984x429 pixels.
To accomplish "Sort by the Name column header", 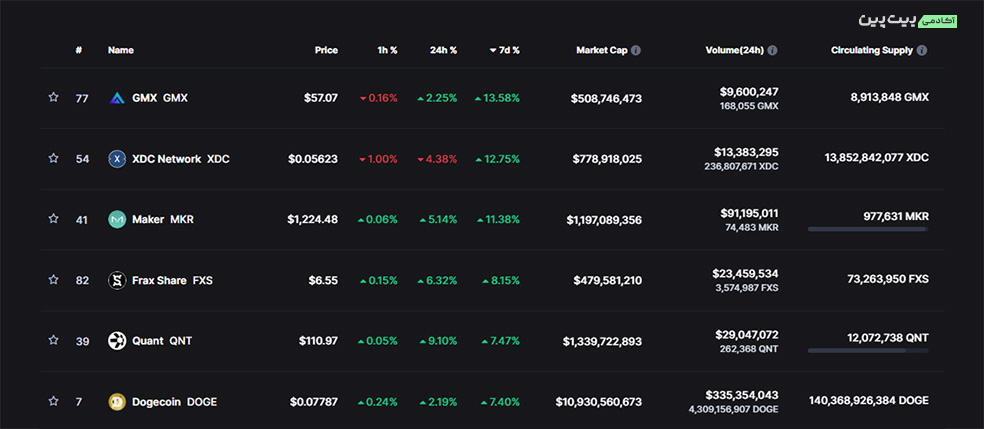I will (x=120, y=50).
